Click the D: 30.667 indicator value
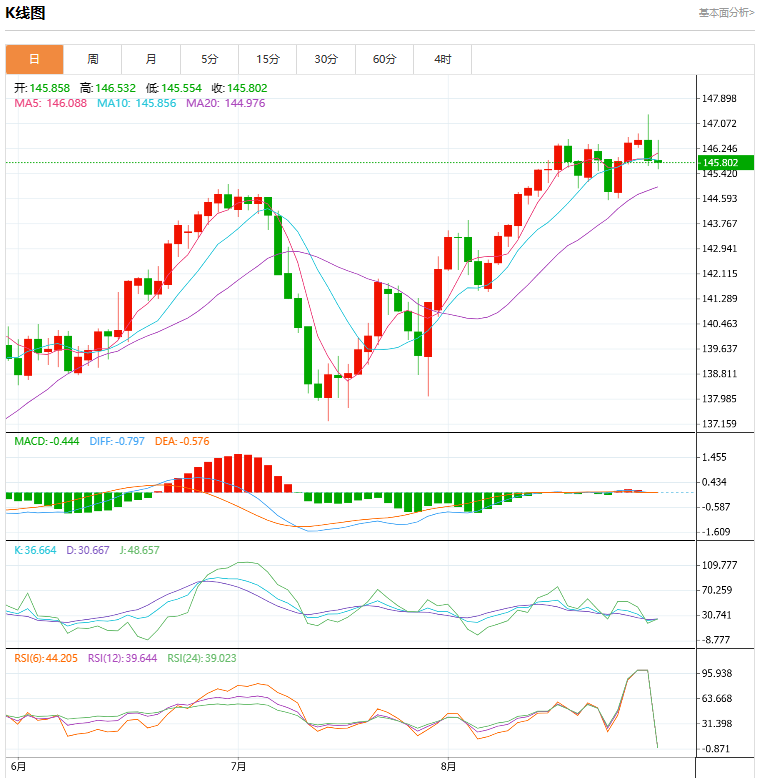Screen dimensions: 757x778 point(88,550)
